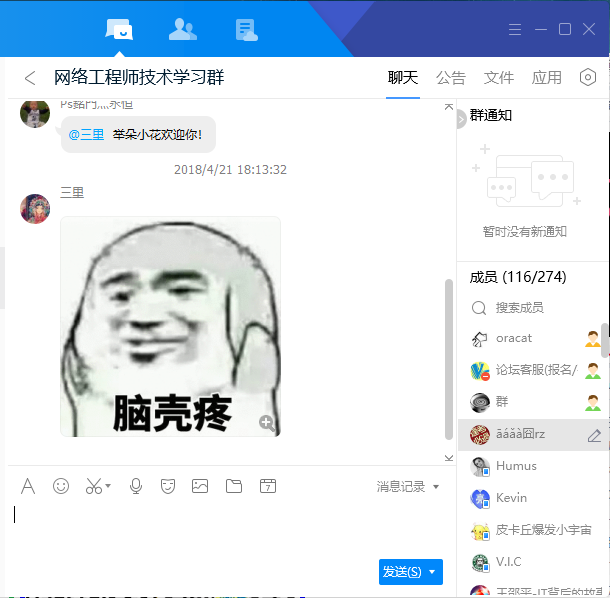Click chat scroll-to-top arrow
Screen dimensions: 610x598
coord(449,107)
